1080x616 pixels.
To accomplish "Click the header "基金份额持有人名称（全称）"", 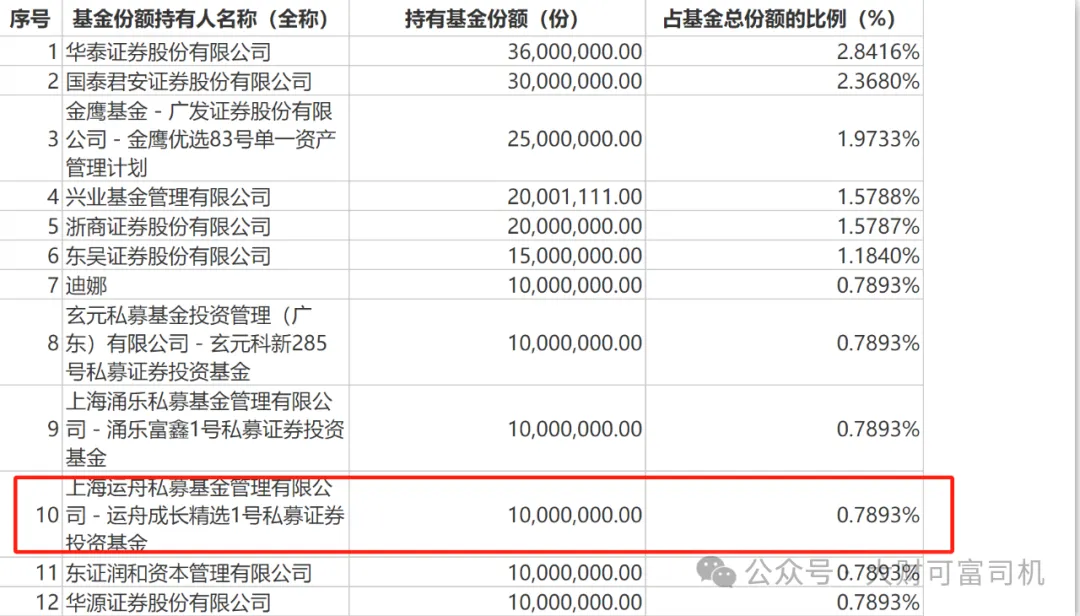I will tap(200, 19).
